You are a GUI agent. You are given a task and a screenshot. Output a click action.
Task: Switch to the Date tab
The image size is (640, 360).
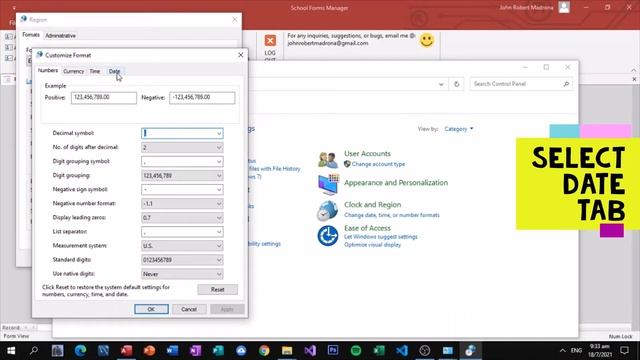[x=114, y=71]
